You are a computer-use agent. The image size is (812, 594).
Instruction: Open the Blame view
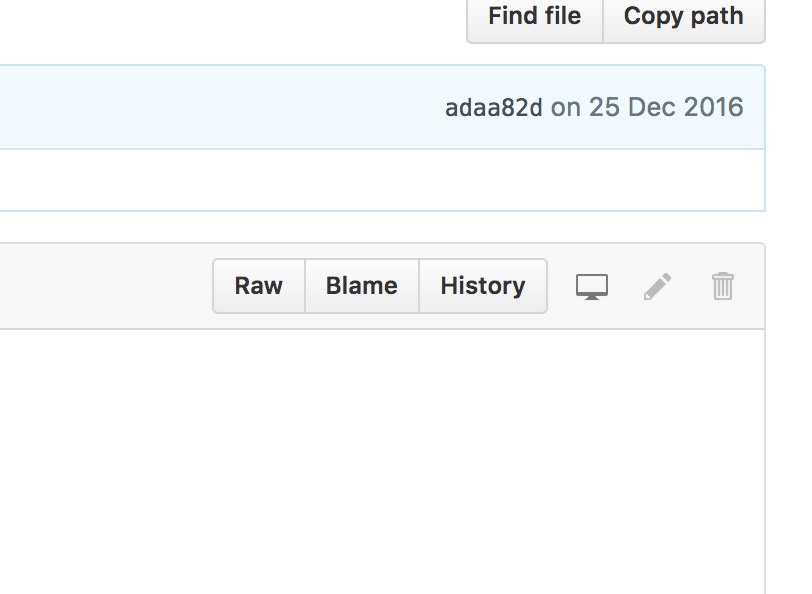pyautogui.click(x=362, y=286)
